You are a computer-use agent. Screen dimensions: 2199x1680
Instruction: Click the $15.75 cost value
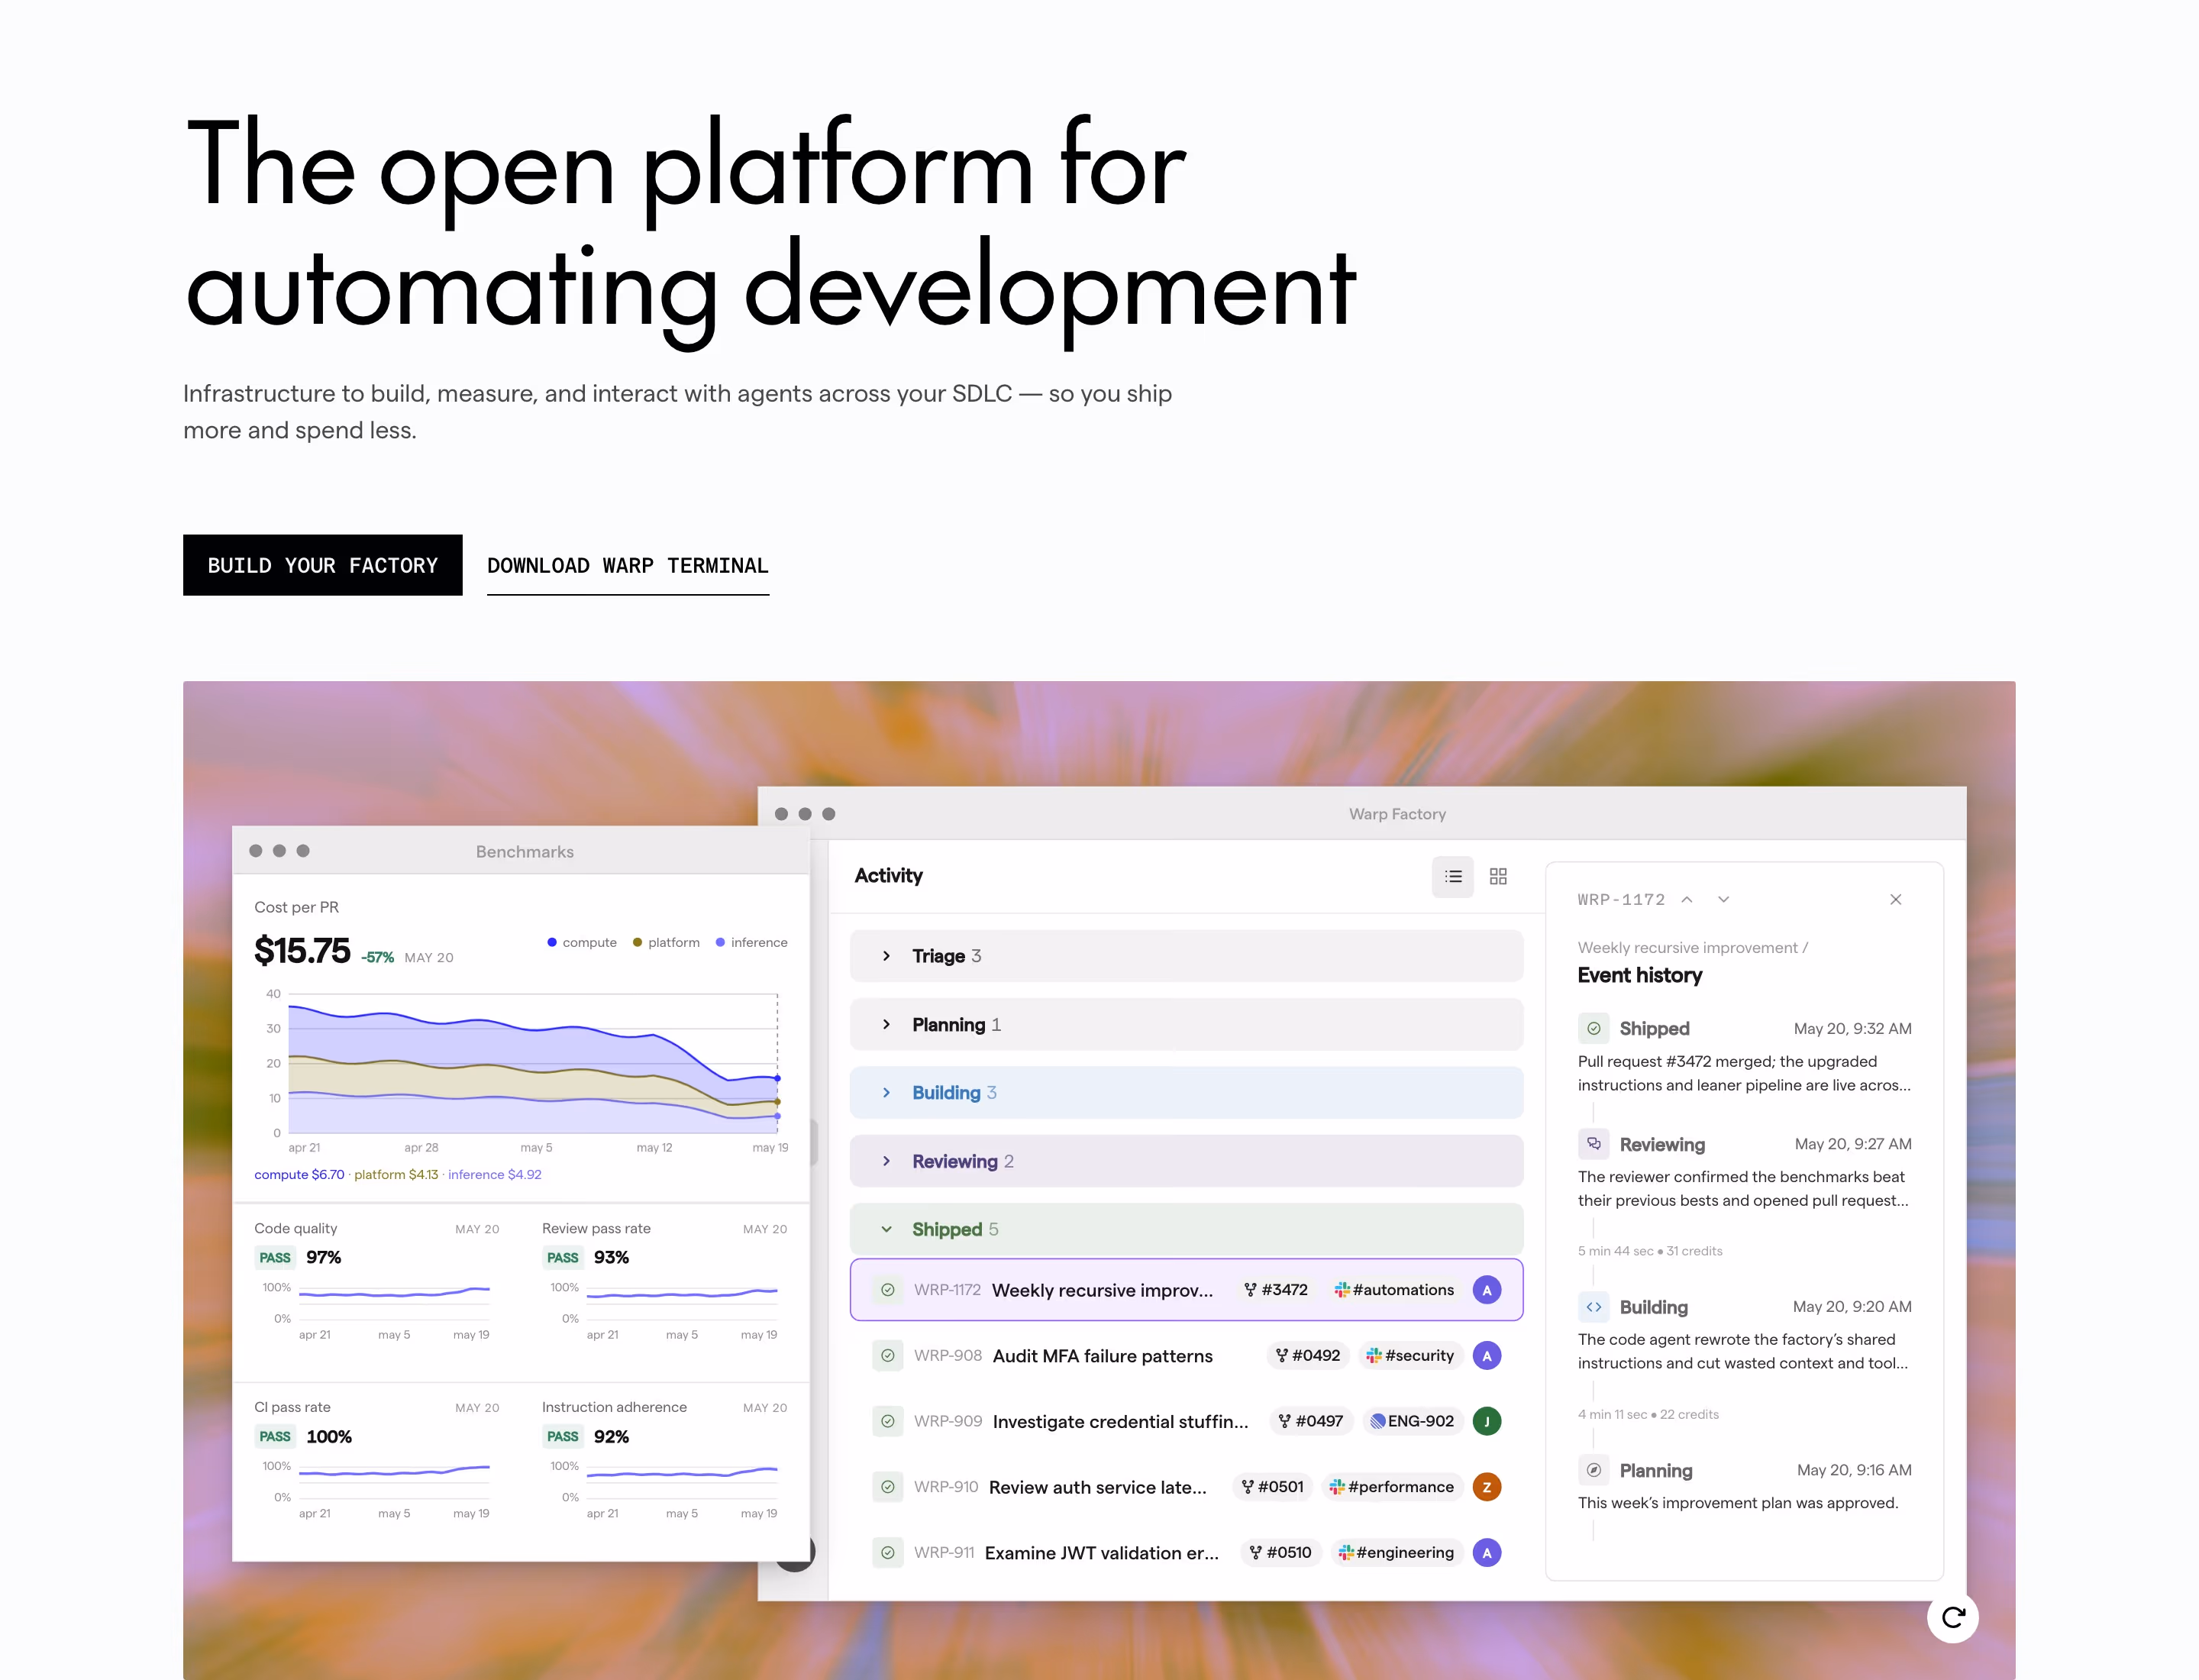302,950
